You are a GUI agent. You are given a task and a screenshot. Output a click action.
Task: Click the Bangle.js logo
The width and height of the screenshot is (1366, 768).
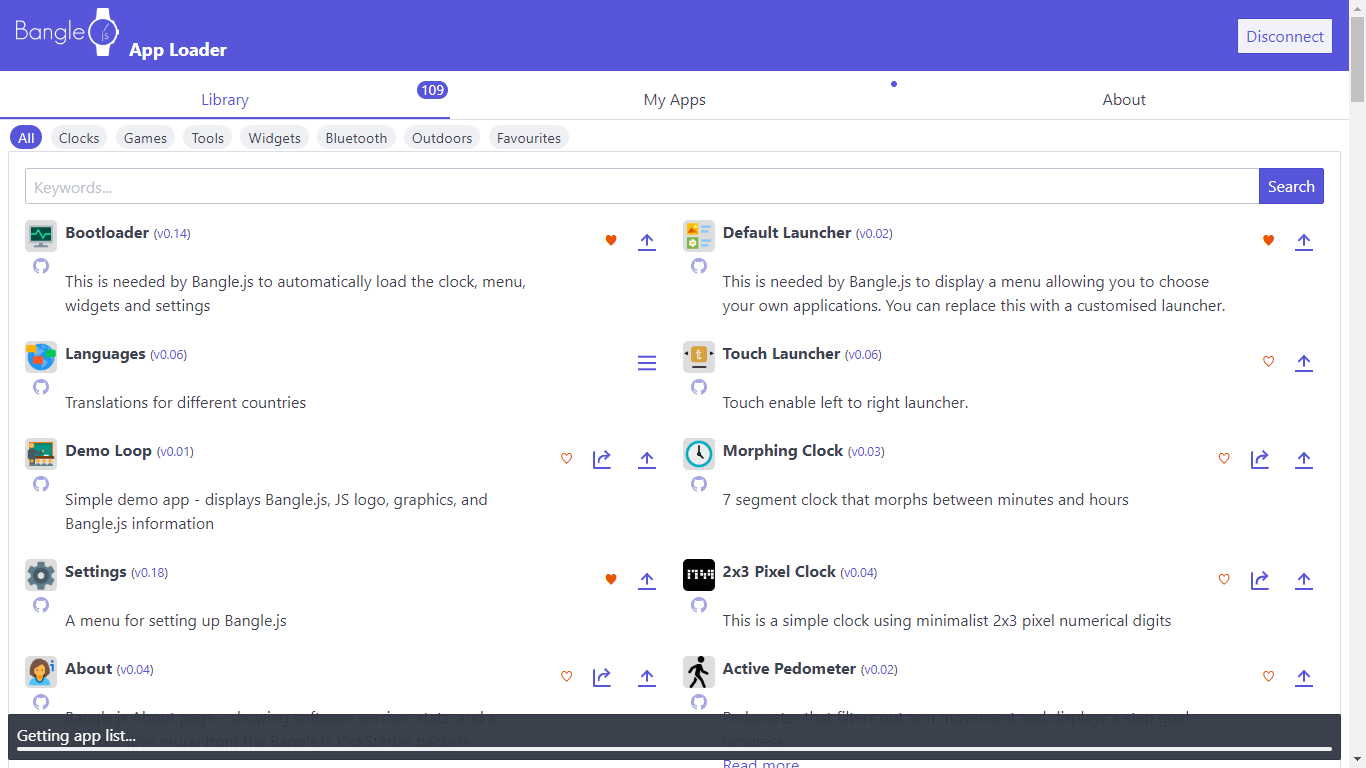pos(67,32)
